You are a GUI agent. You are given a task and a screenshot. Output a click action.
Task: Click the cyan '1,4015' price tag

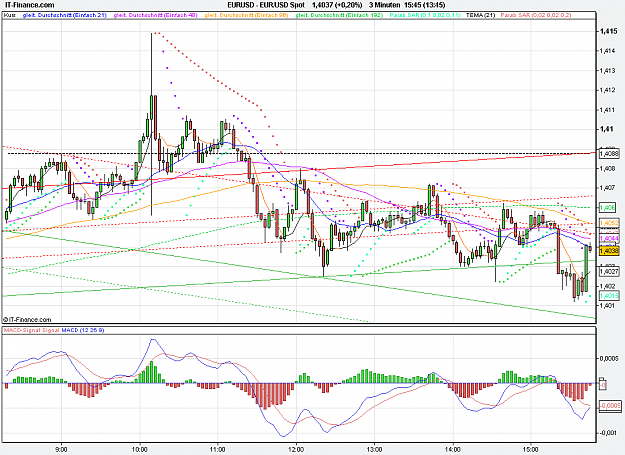609,296
